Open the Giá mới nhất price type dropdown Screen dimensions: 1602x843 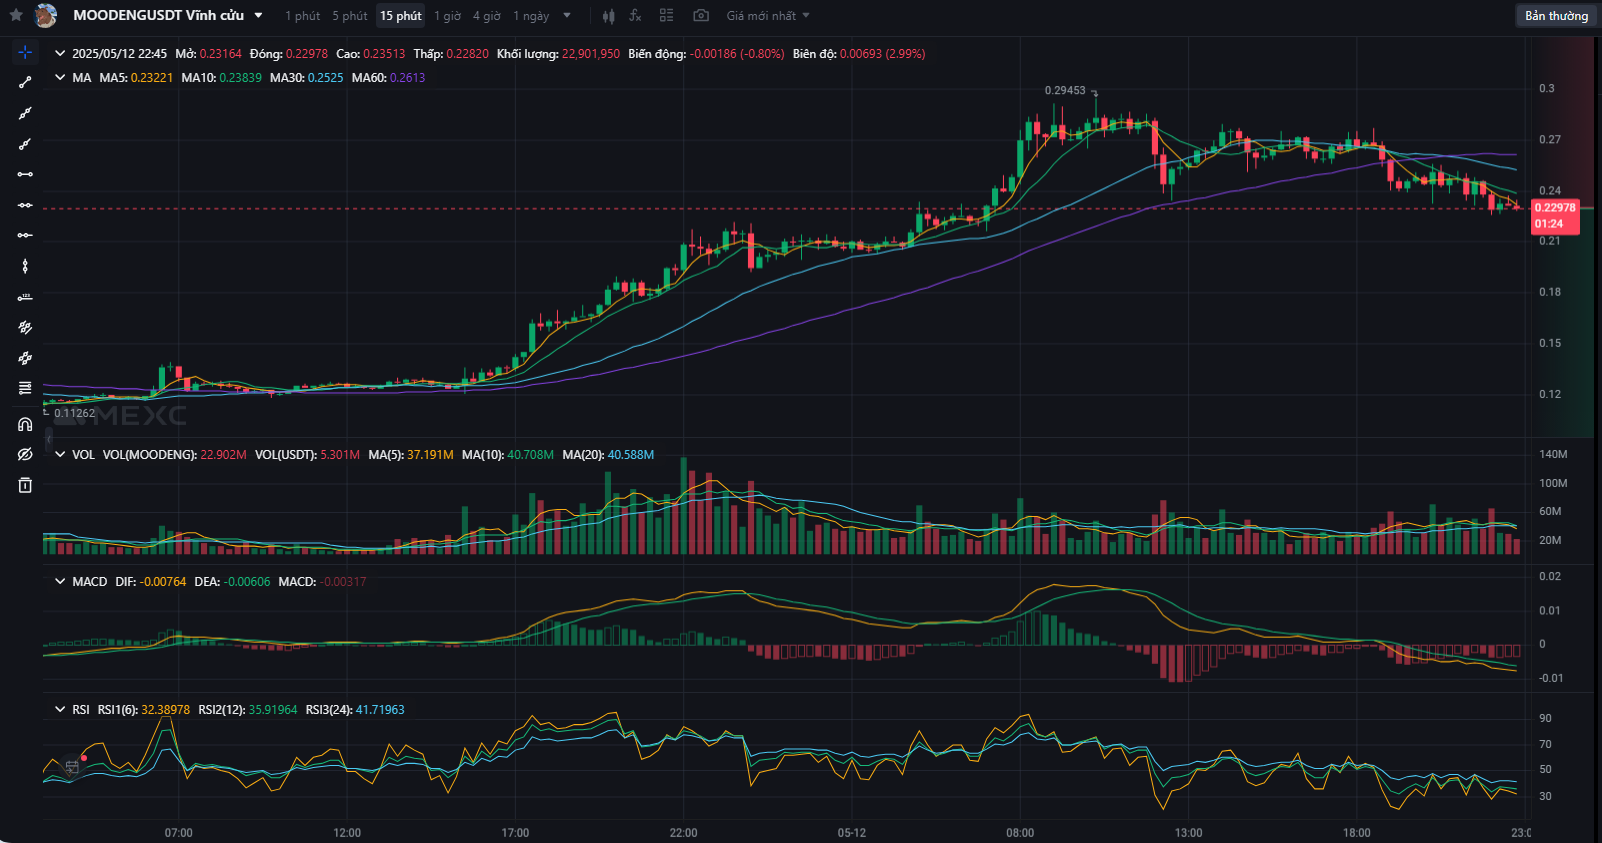point(768,16)
